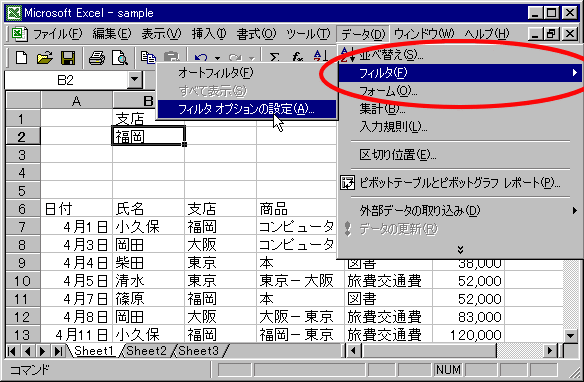Open the ツール(T) menu
The width and height of the screenshot is (584, 382).
(x=308, y=34)
